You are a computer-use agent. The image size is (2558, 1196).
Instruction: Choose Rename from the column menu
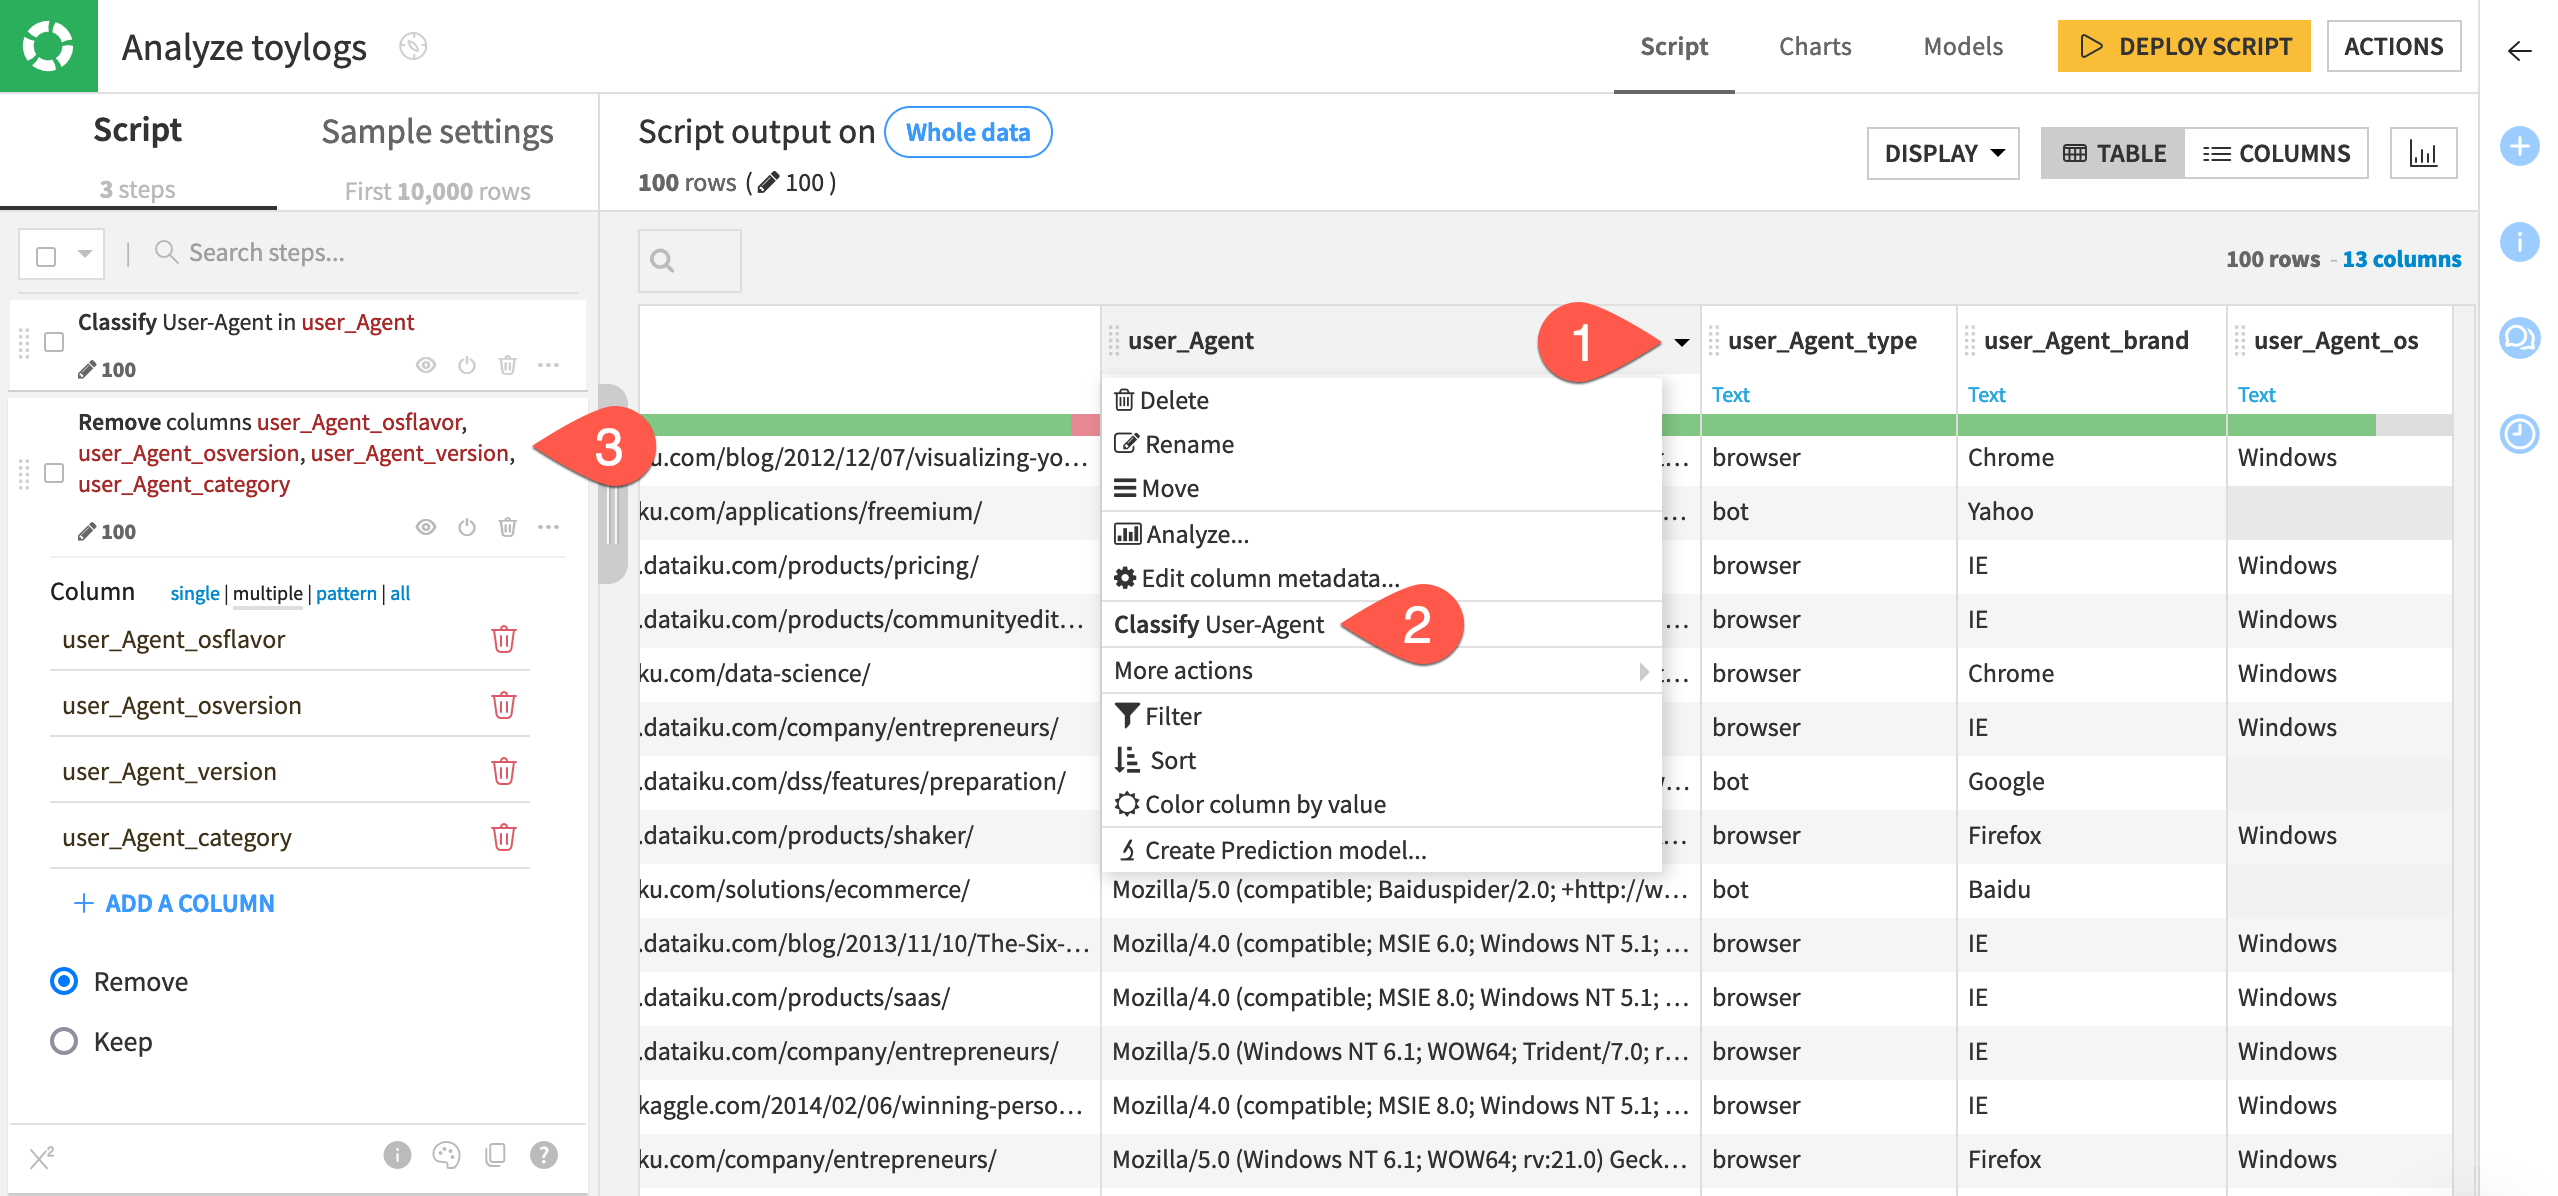pyautogui.click(x=1381, y=444)
